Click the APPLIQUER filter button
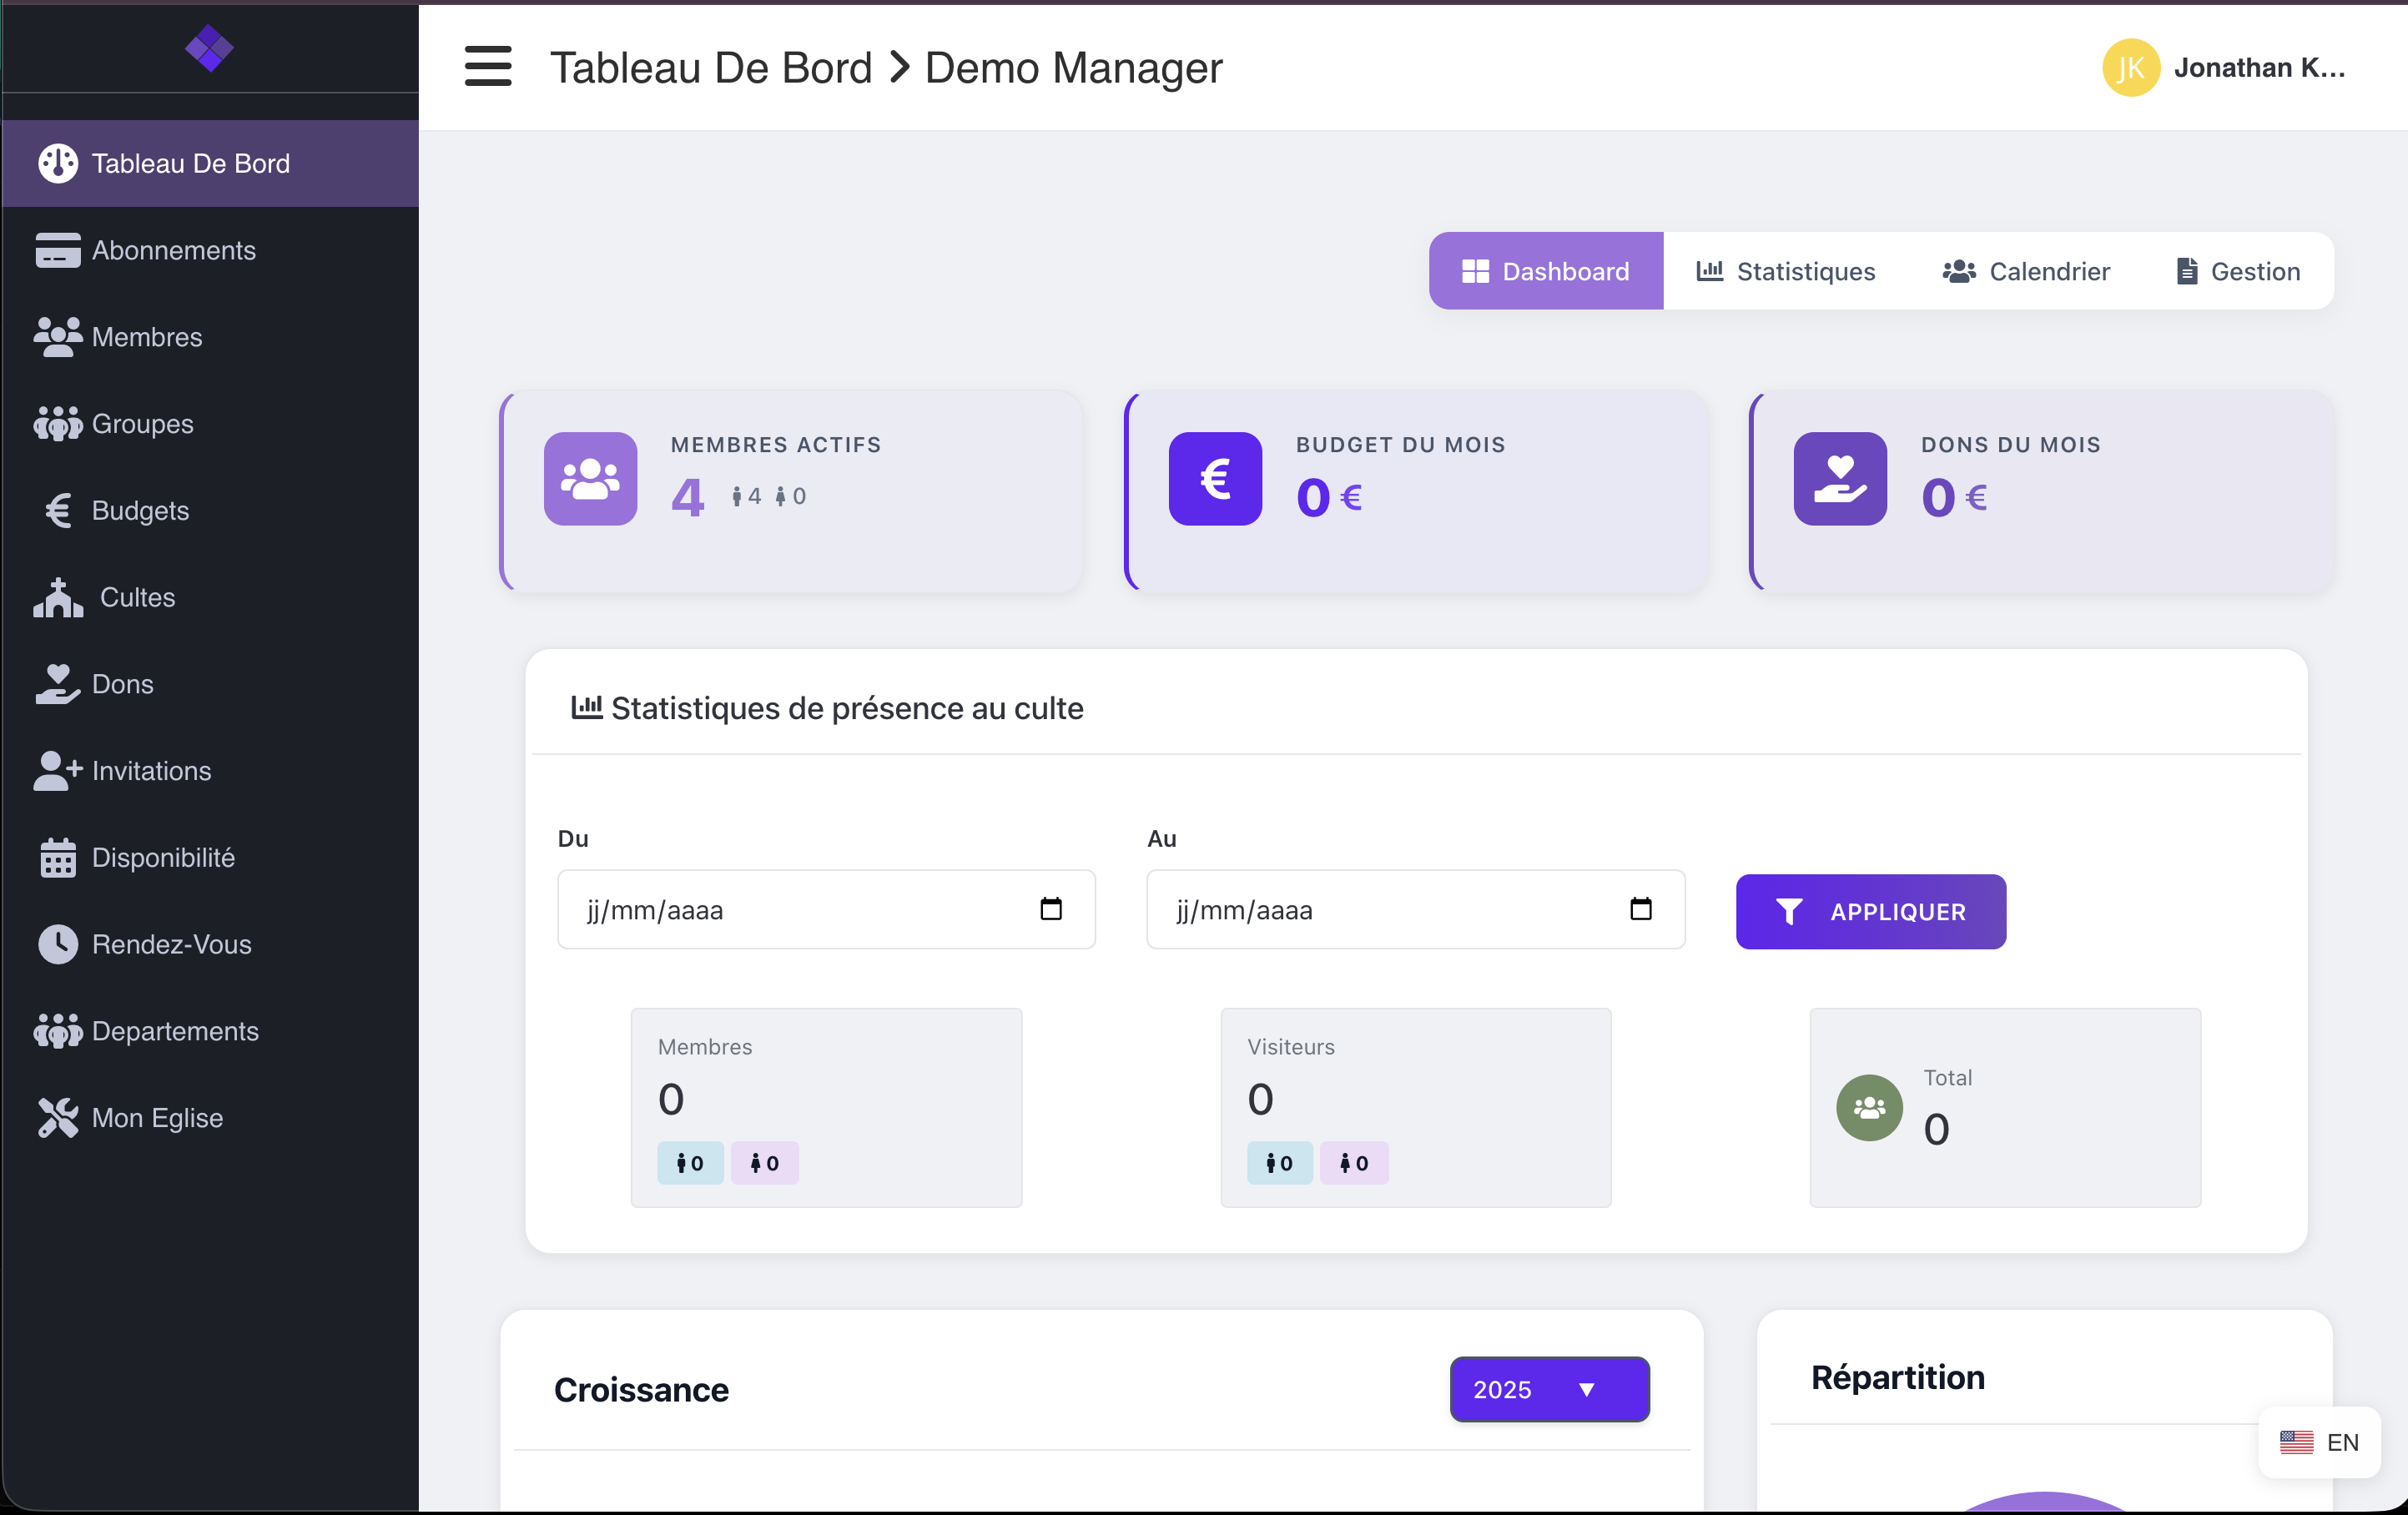 1870,911
